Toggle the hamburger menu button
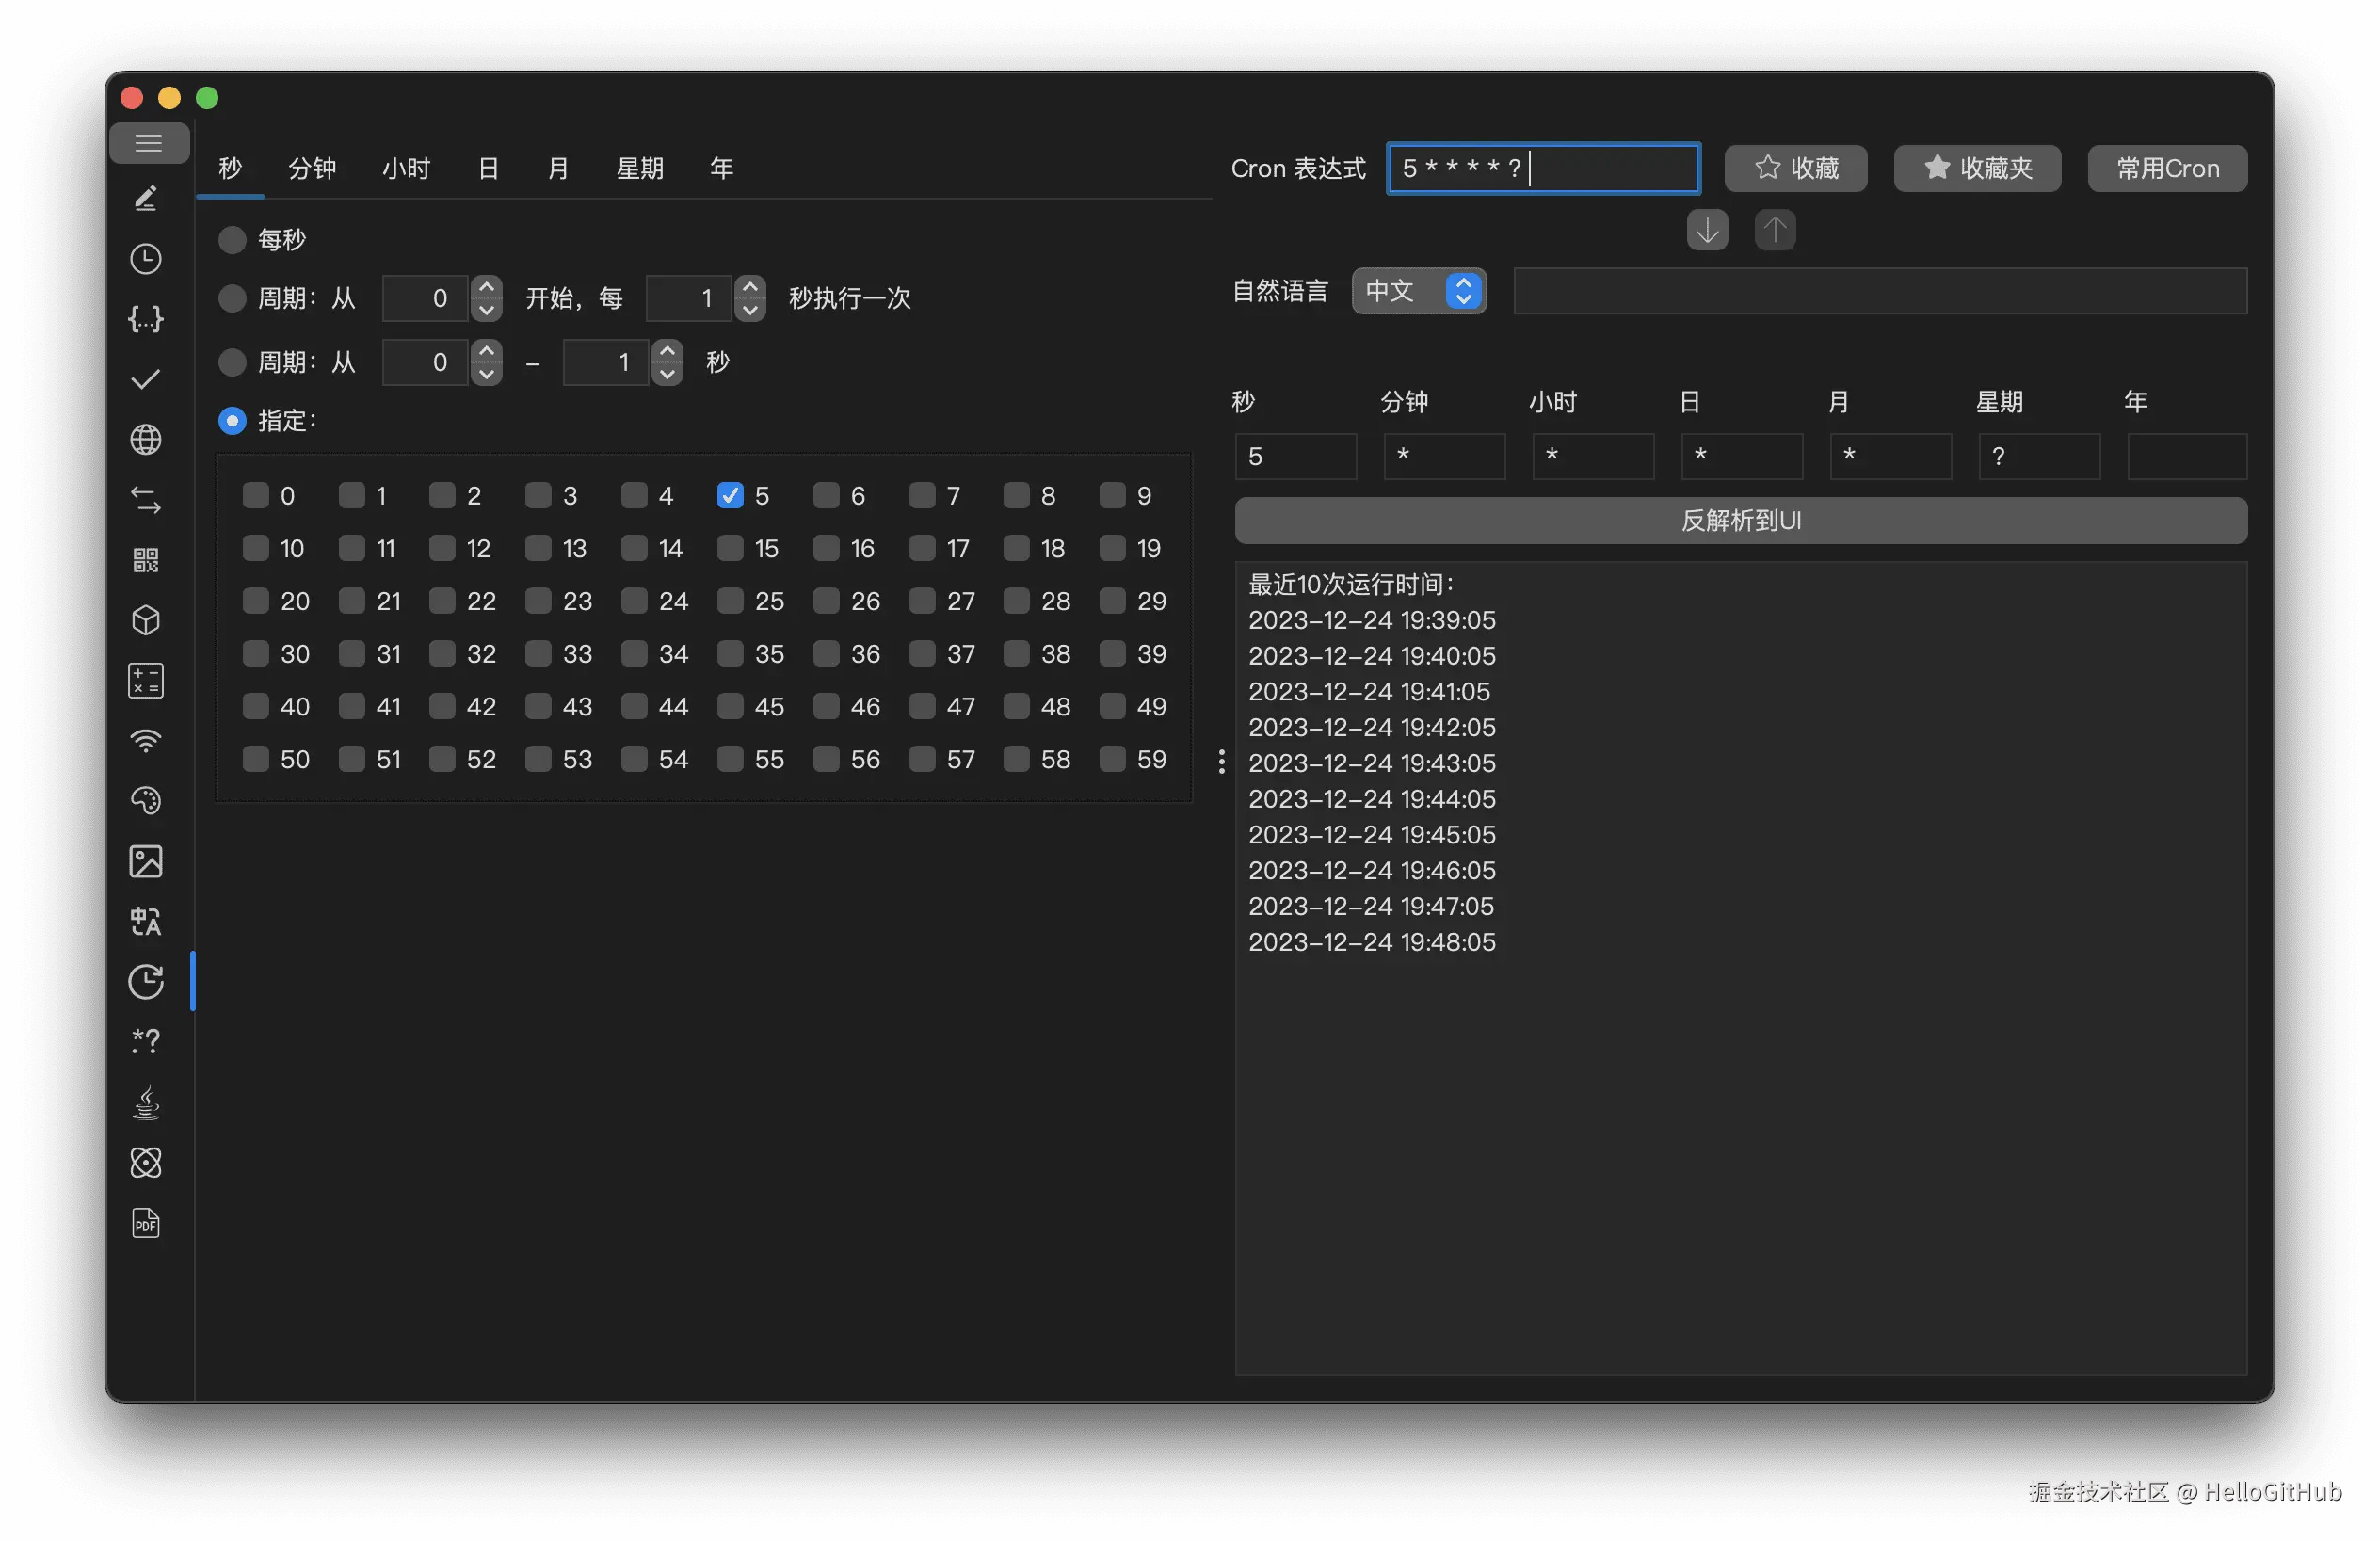This screenshot has width=2380, height=1542. click(x=149, y=143)
